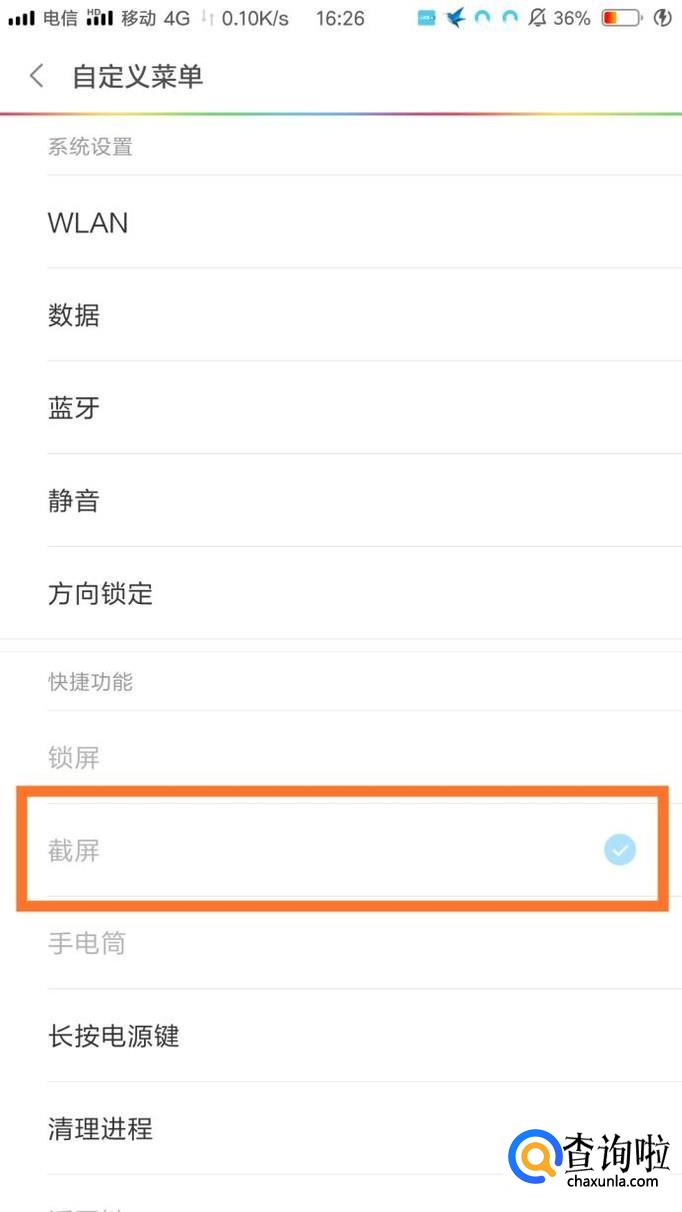Tap the blue square notification icon
Image resolution: width=682 pixels, height=1212 pixels.
click(427, 18)
